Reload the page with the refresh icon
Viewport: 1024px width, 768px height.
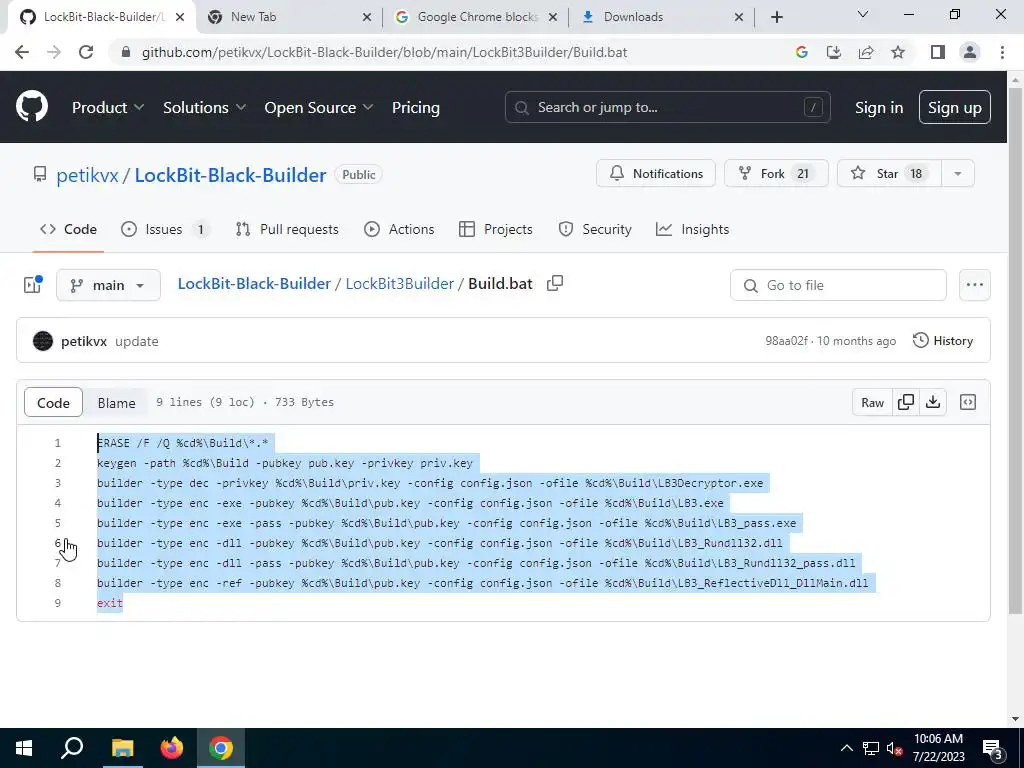86,52
